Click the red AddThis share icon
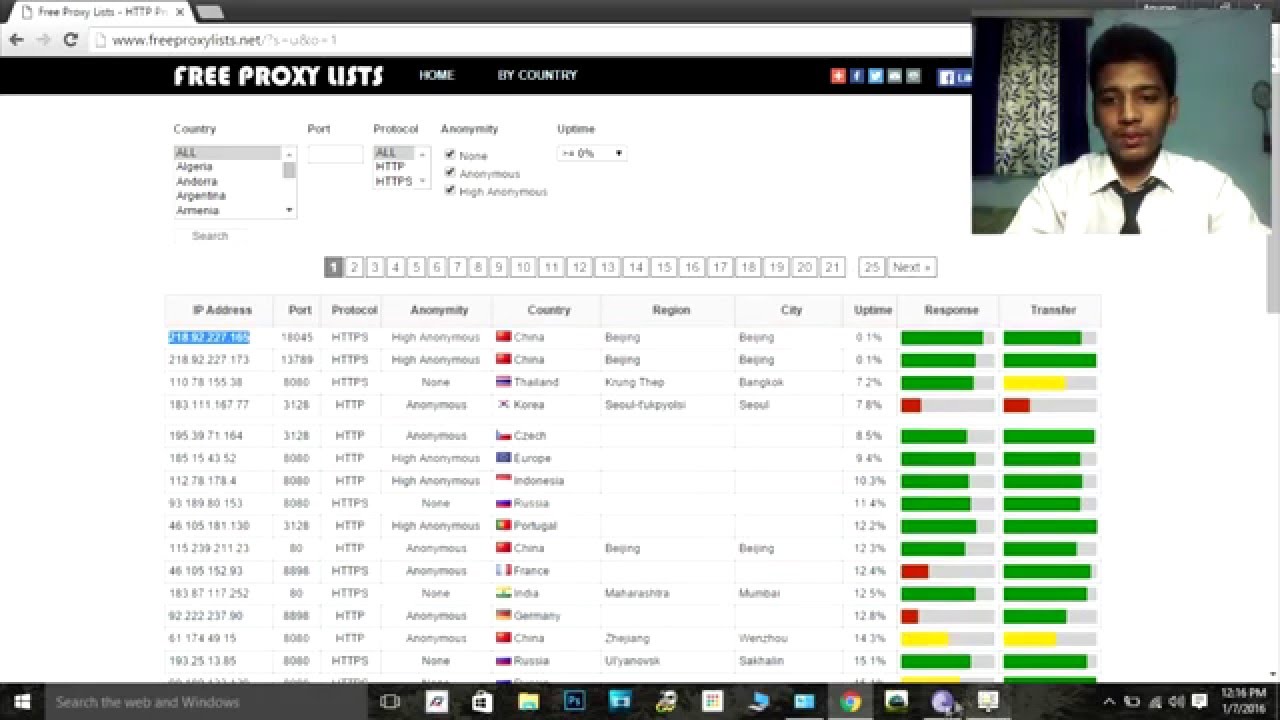The width and height of the screenshot is (1280, 720). (x=838, y=76)
